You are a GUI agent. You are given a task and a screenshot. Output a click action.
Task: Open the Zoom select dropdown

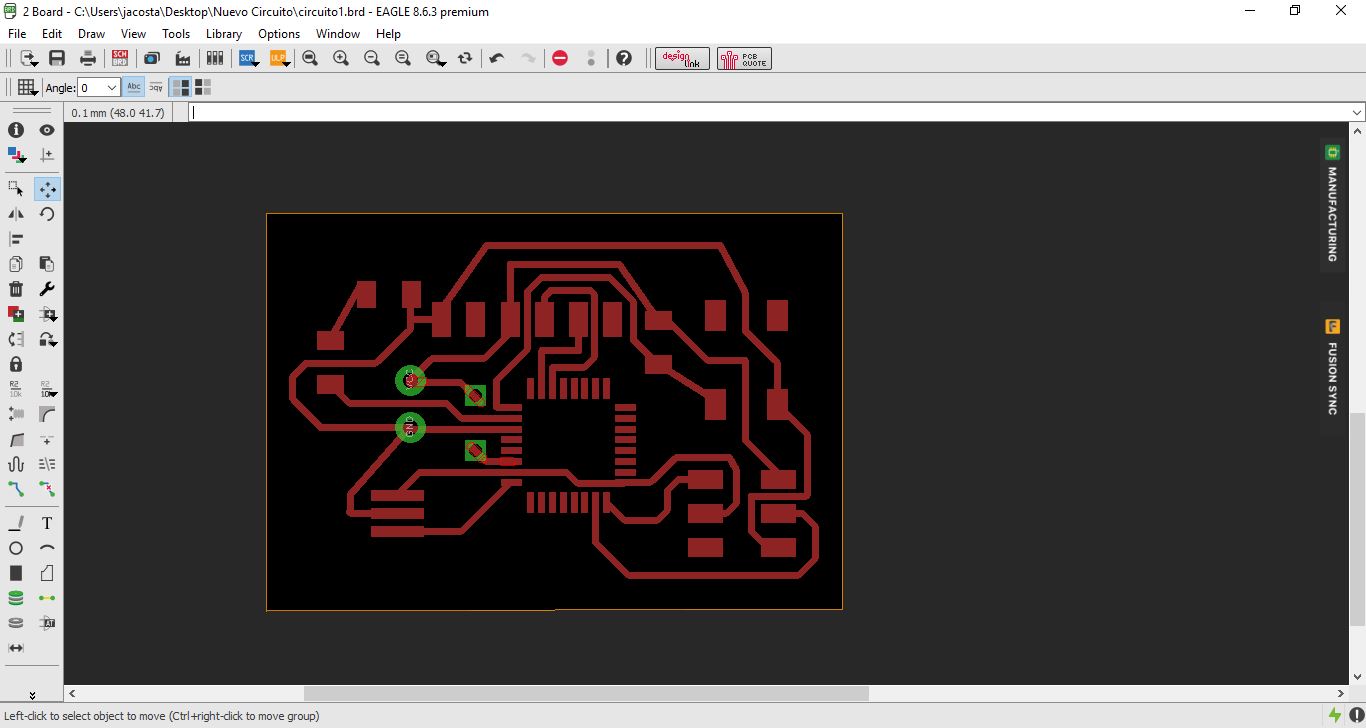coord(435,59)
